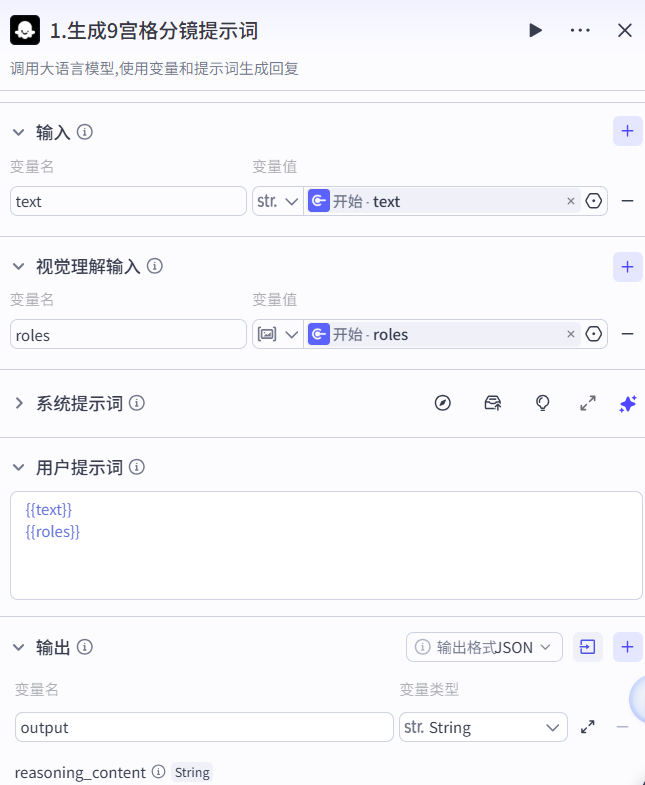Click the lightbulb tips icon
The height and width of the screenshot is (785, 645).
[x=542, y=403]
